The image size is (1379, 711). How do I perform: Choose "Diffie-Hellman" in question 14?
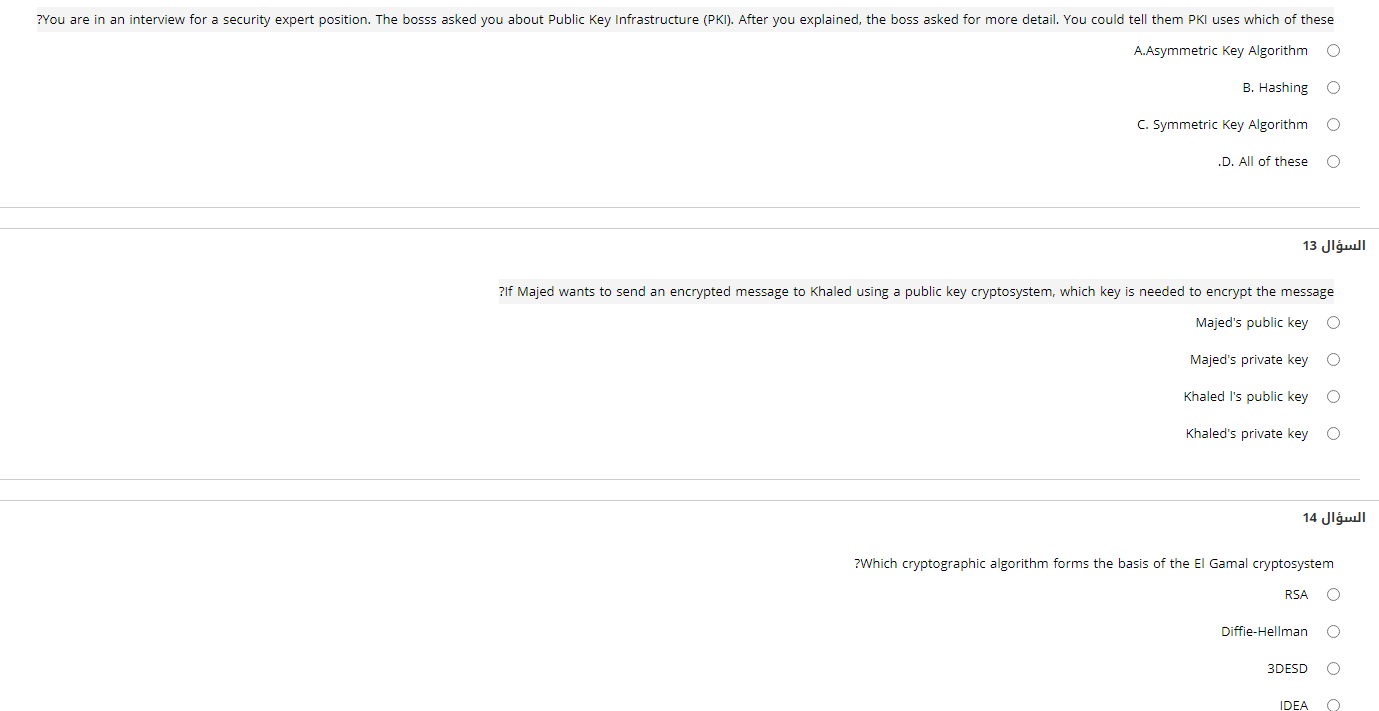1333,631
